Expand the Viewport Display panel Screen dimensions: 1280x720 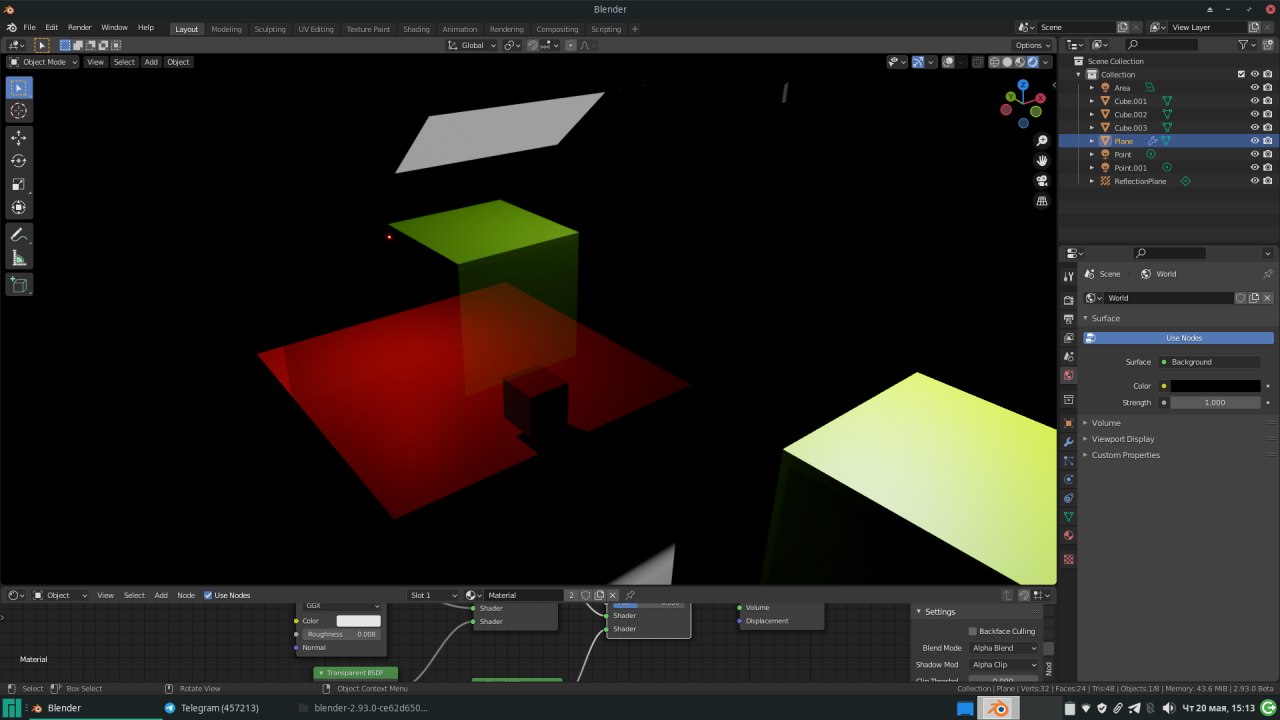(1123, 439)
